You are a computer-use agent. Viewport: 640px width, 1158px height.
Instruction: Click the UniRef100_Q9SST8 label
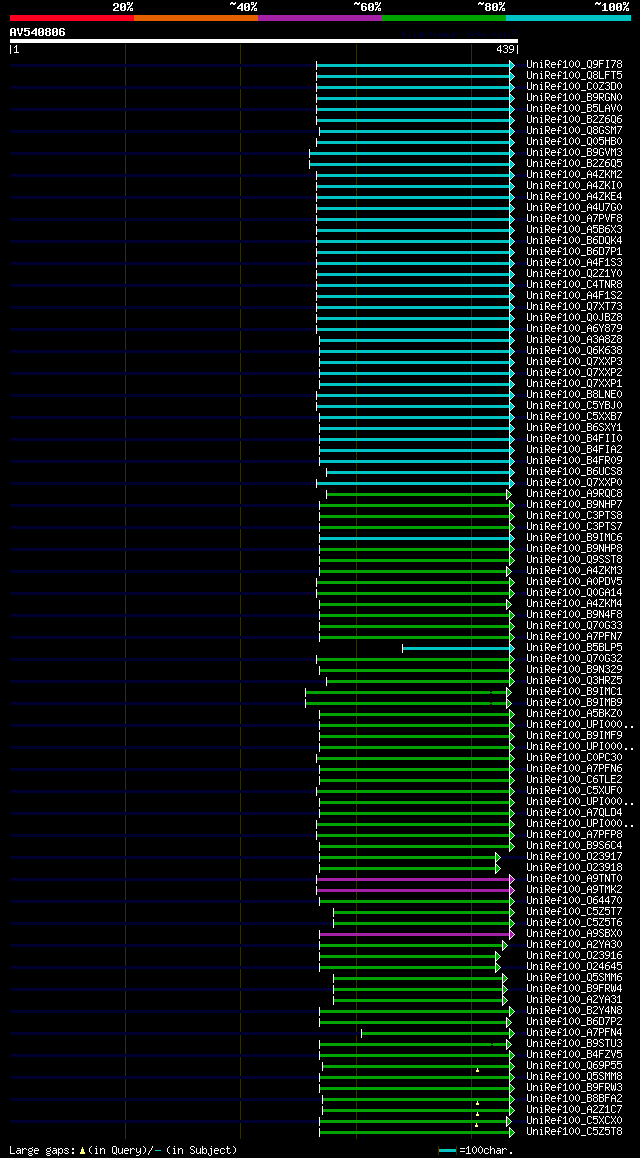pyautogui.click(x=574, y=560)
